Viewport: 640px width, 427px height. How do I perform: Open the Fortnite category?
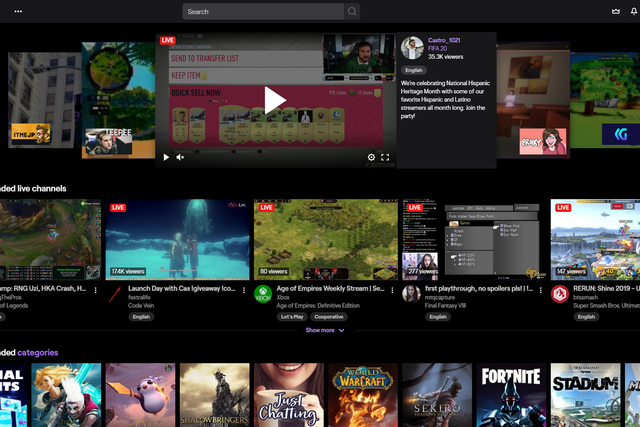click(511, 395)
